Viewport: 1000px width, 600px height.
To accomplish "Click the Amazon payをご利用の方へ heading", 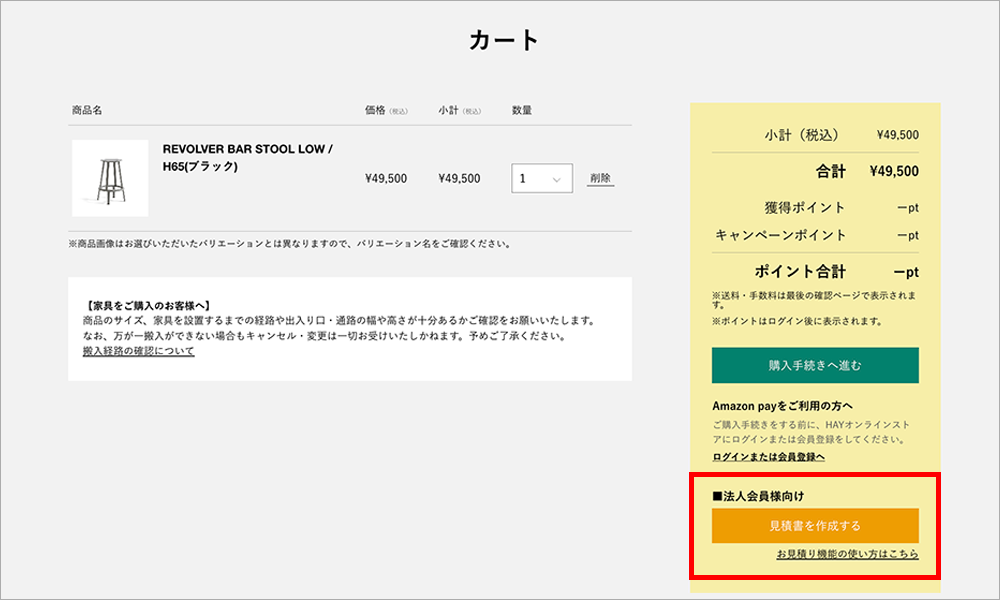I will (782, 406).
